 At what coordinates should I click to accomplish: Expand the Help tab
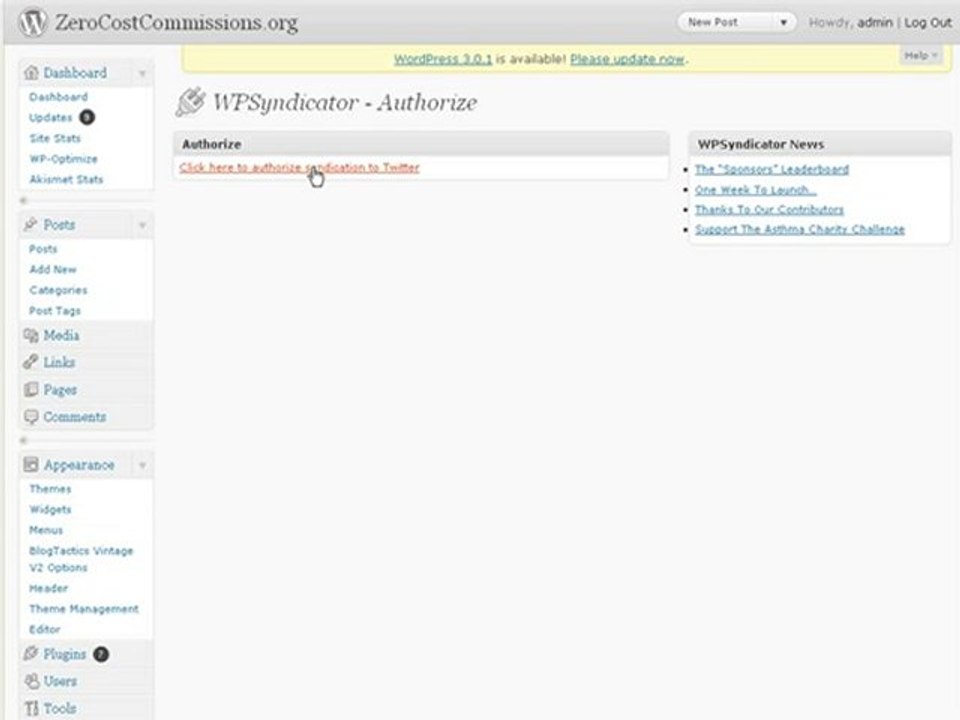click(x=921, y=56)
